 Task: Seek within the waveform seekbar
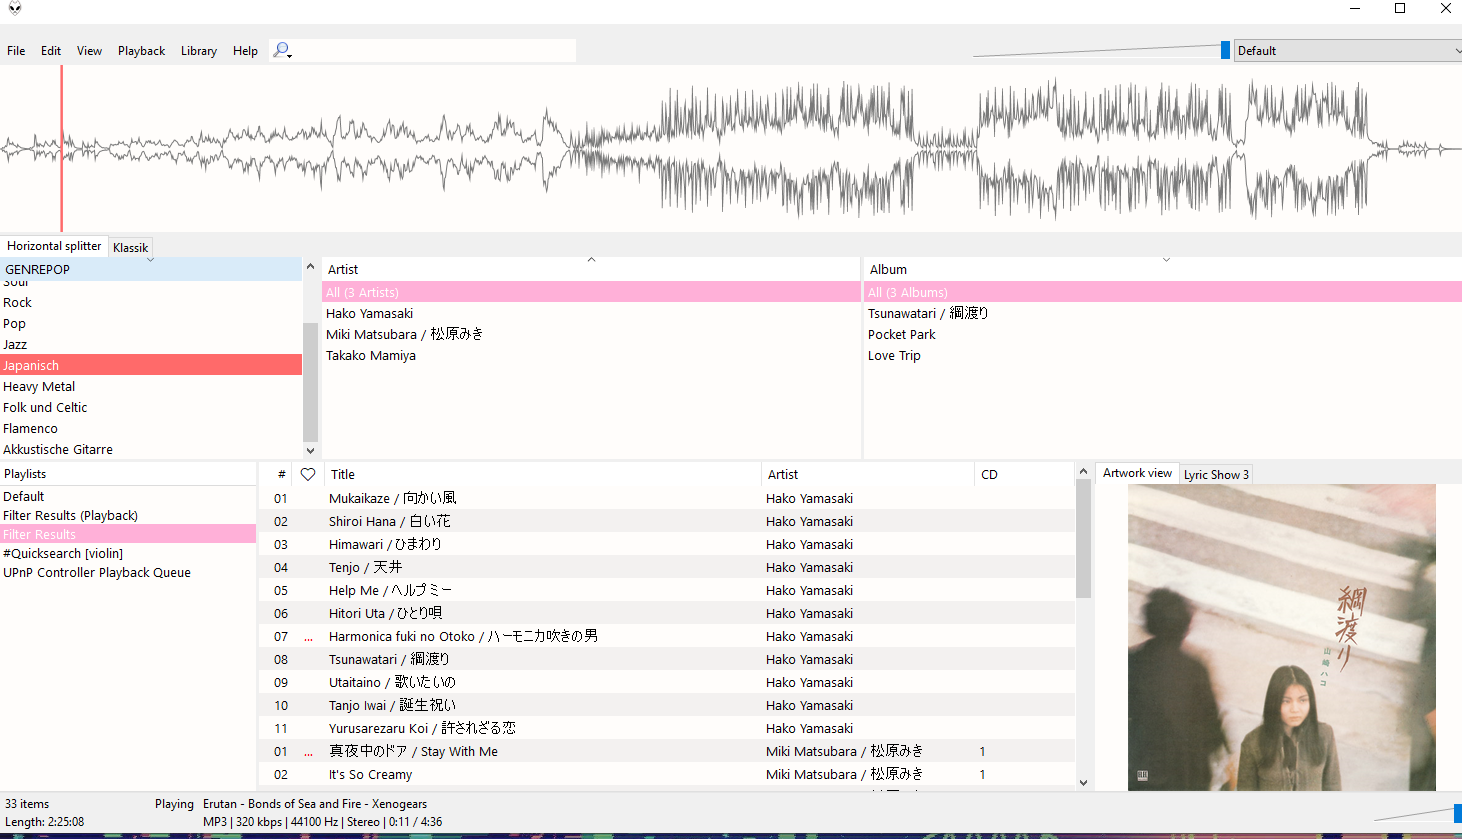pos(731,148)
